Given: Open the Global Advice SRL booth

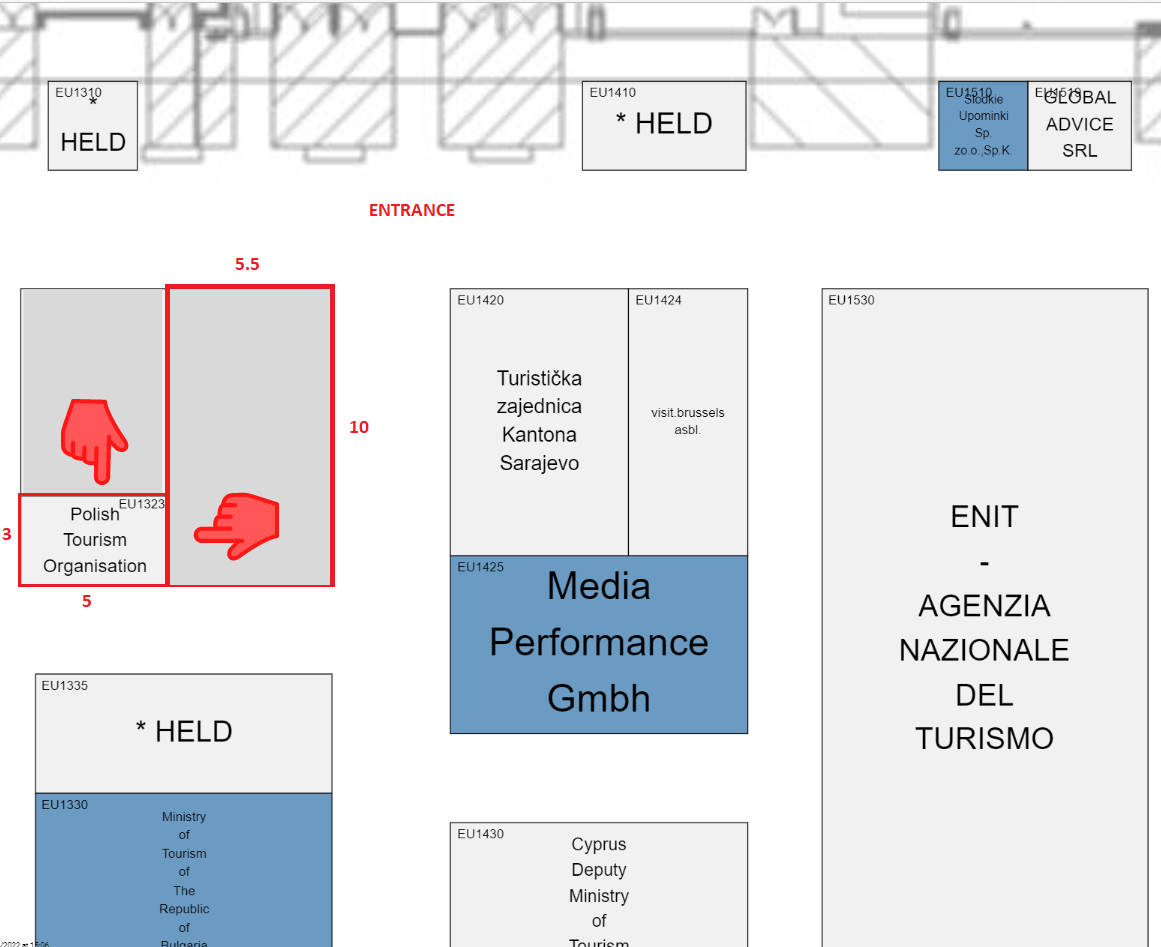Looking at the screenshot, I should 1080,125.
